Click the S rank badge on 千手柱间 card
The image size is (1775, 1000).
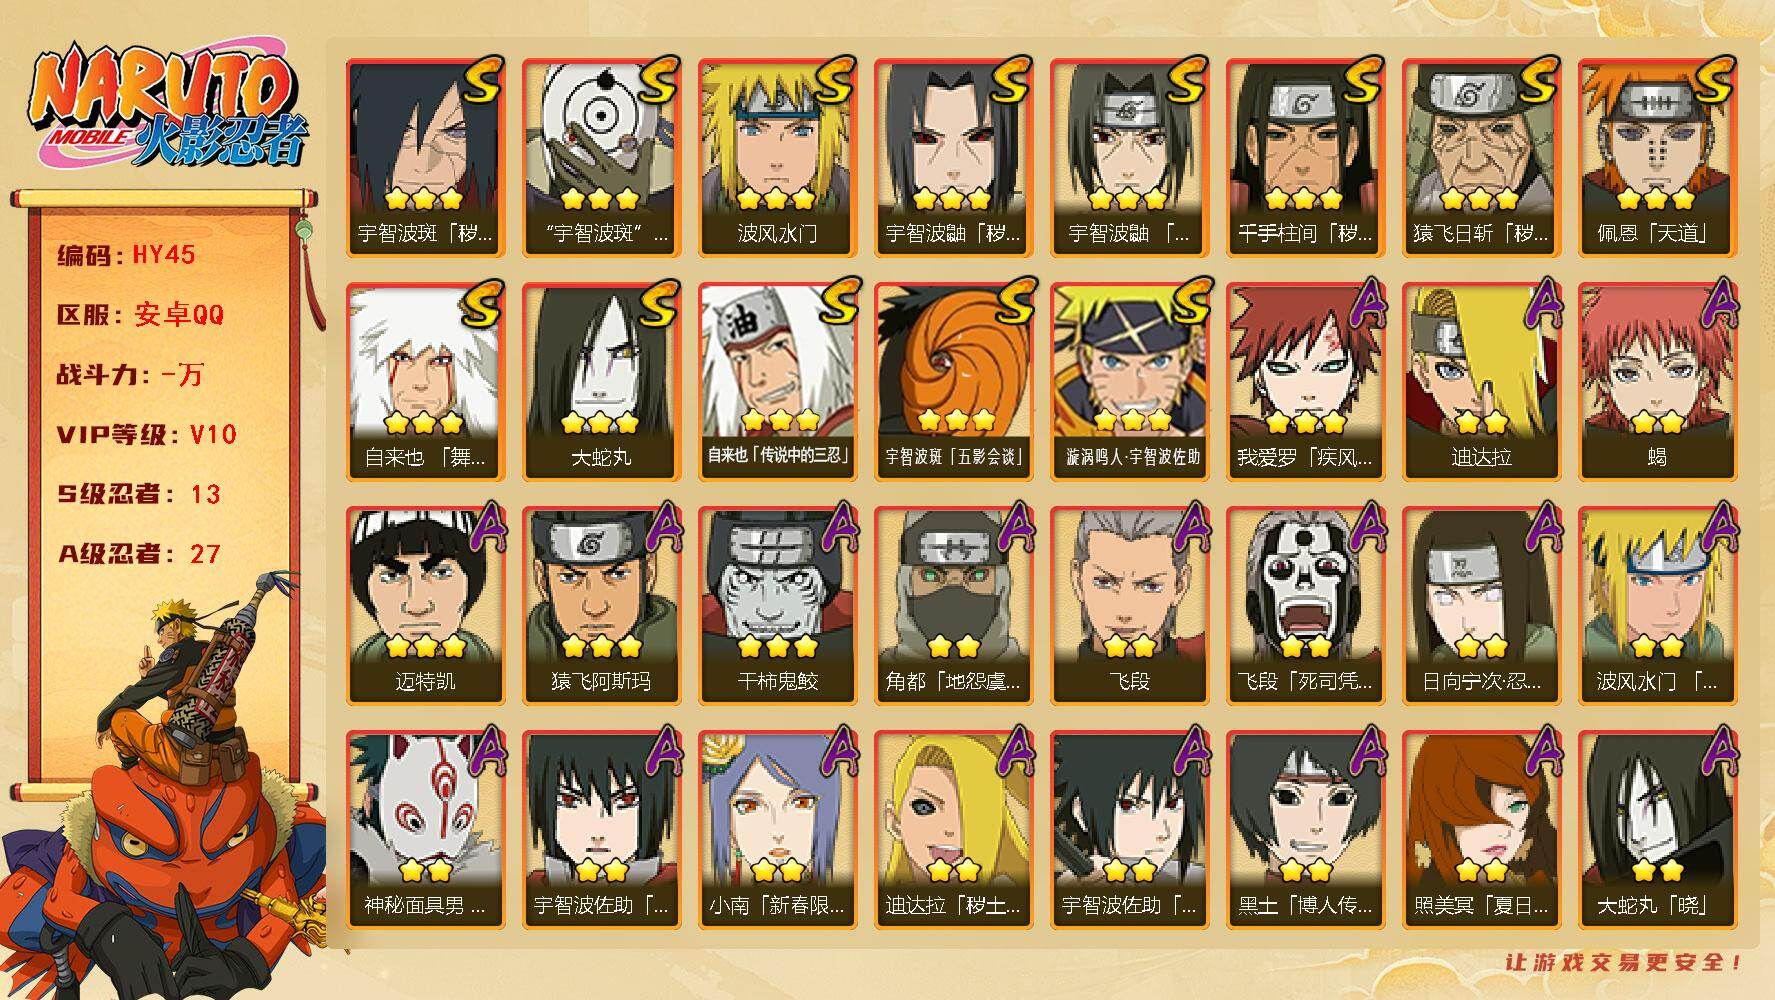[1362, 80]
